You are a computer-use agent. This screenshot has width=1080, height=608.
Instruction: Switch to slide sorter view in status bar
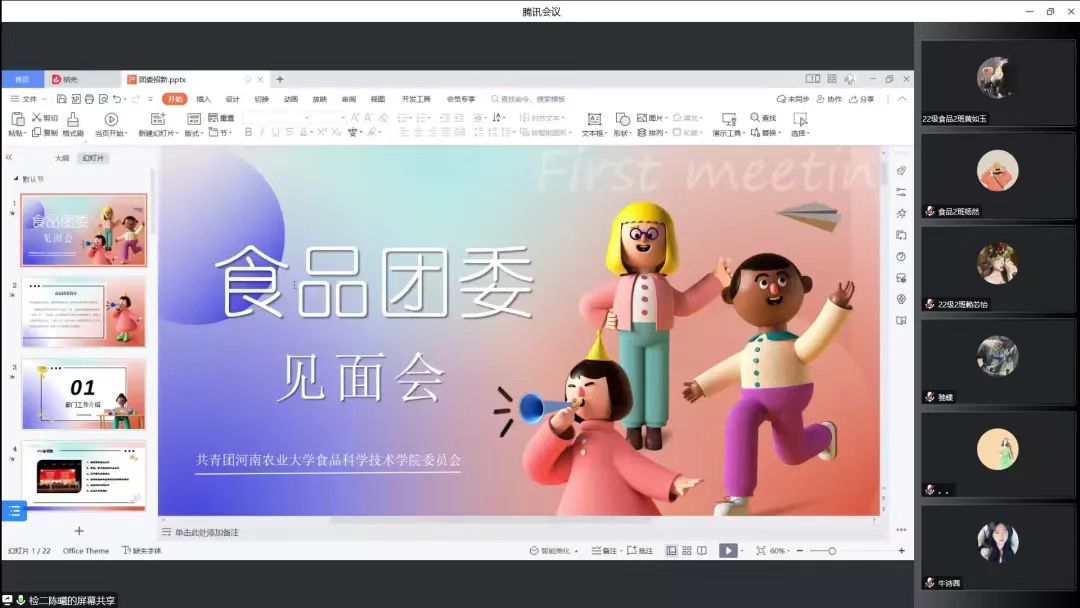pyautogui.click(x=686, y=551)
